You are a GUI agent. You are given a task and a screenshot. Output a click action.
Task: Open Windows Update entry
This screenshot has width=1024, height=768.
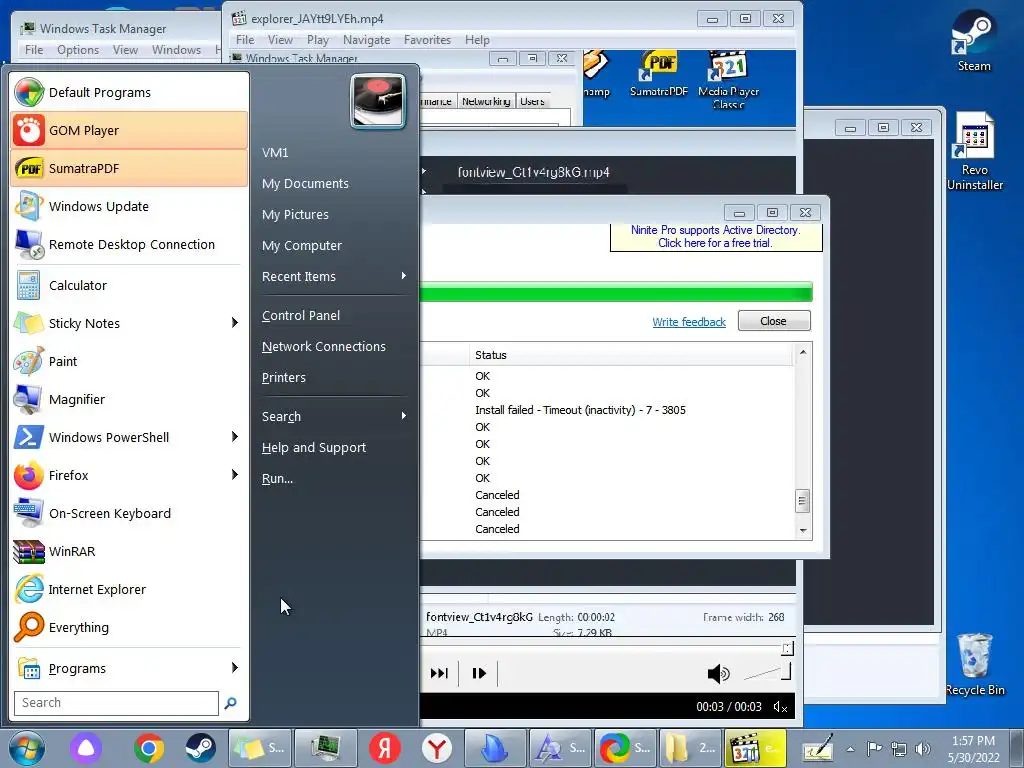129,206
